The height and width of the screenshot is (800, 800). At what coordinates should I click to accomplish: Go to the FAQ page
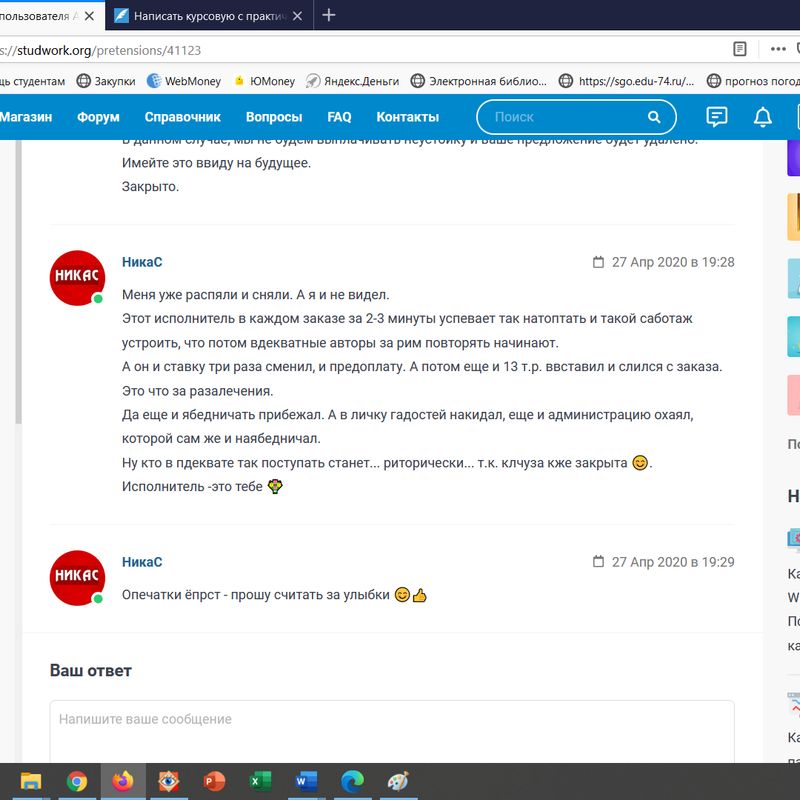pos(339,117)
